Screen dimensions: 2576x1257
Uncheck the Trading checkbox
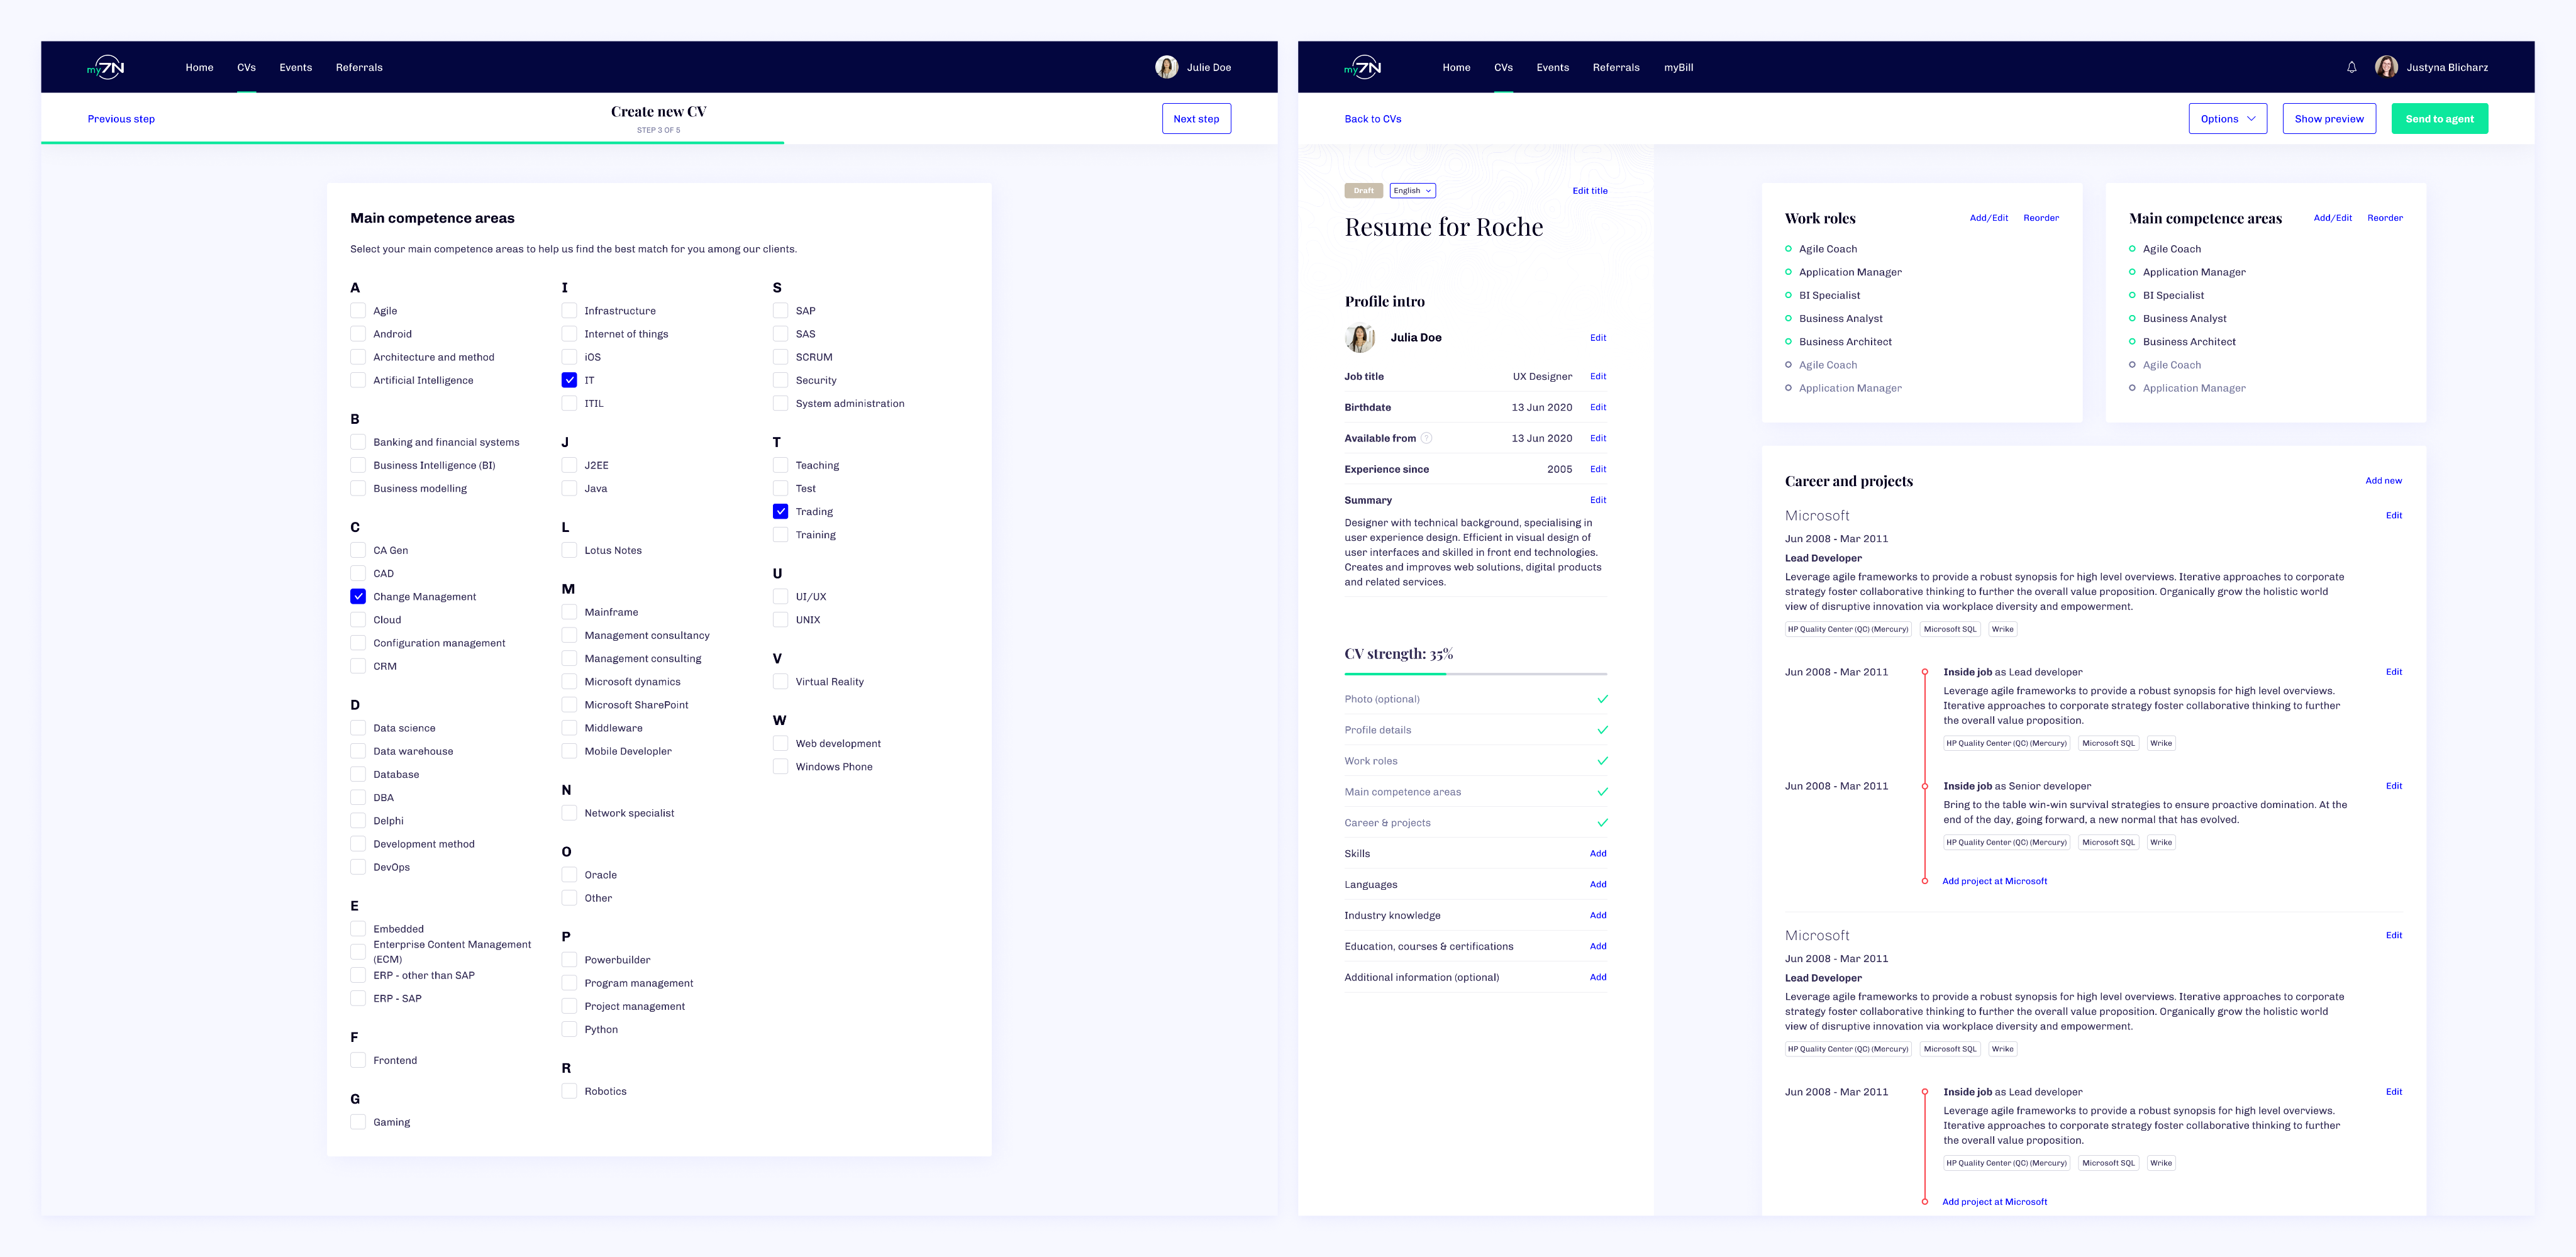(780, 511)
